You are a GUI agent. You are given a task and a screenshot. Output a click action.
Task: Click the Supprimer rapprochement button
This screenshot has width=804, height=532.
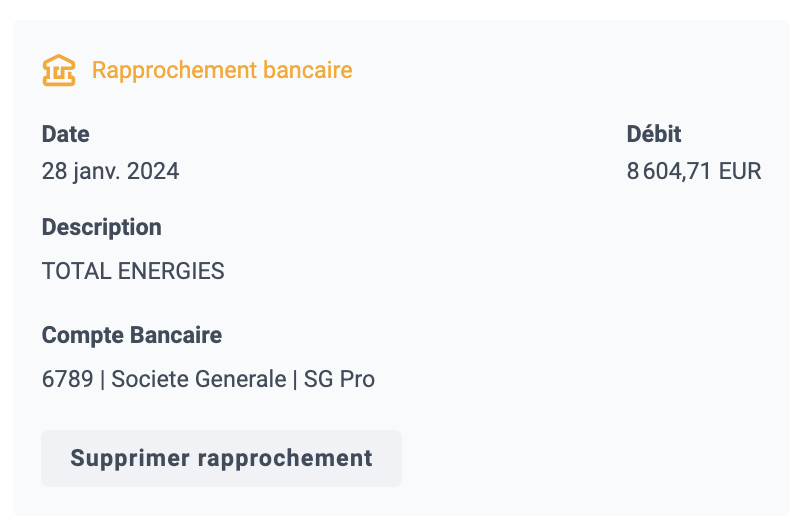222,458
